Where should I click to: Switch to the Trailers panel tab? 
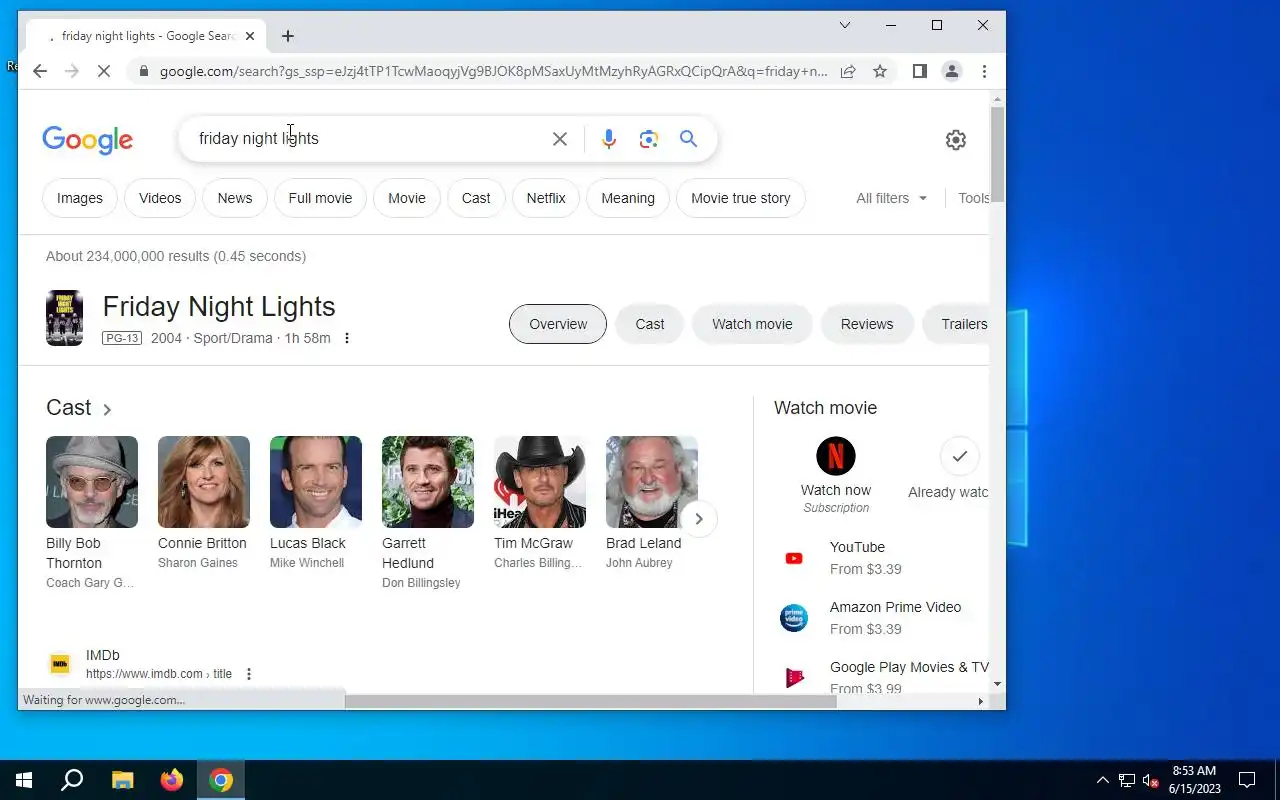958,324
